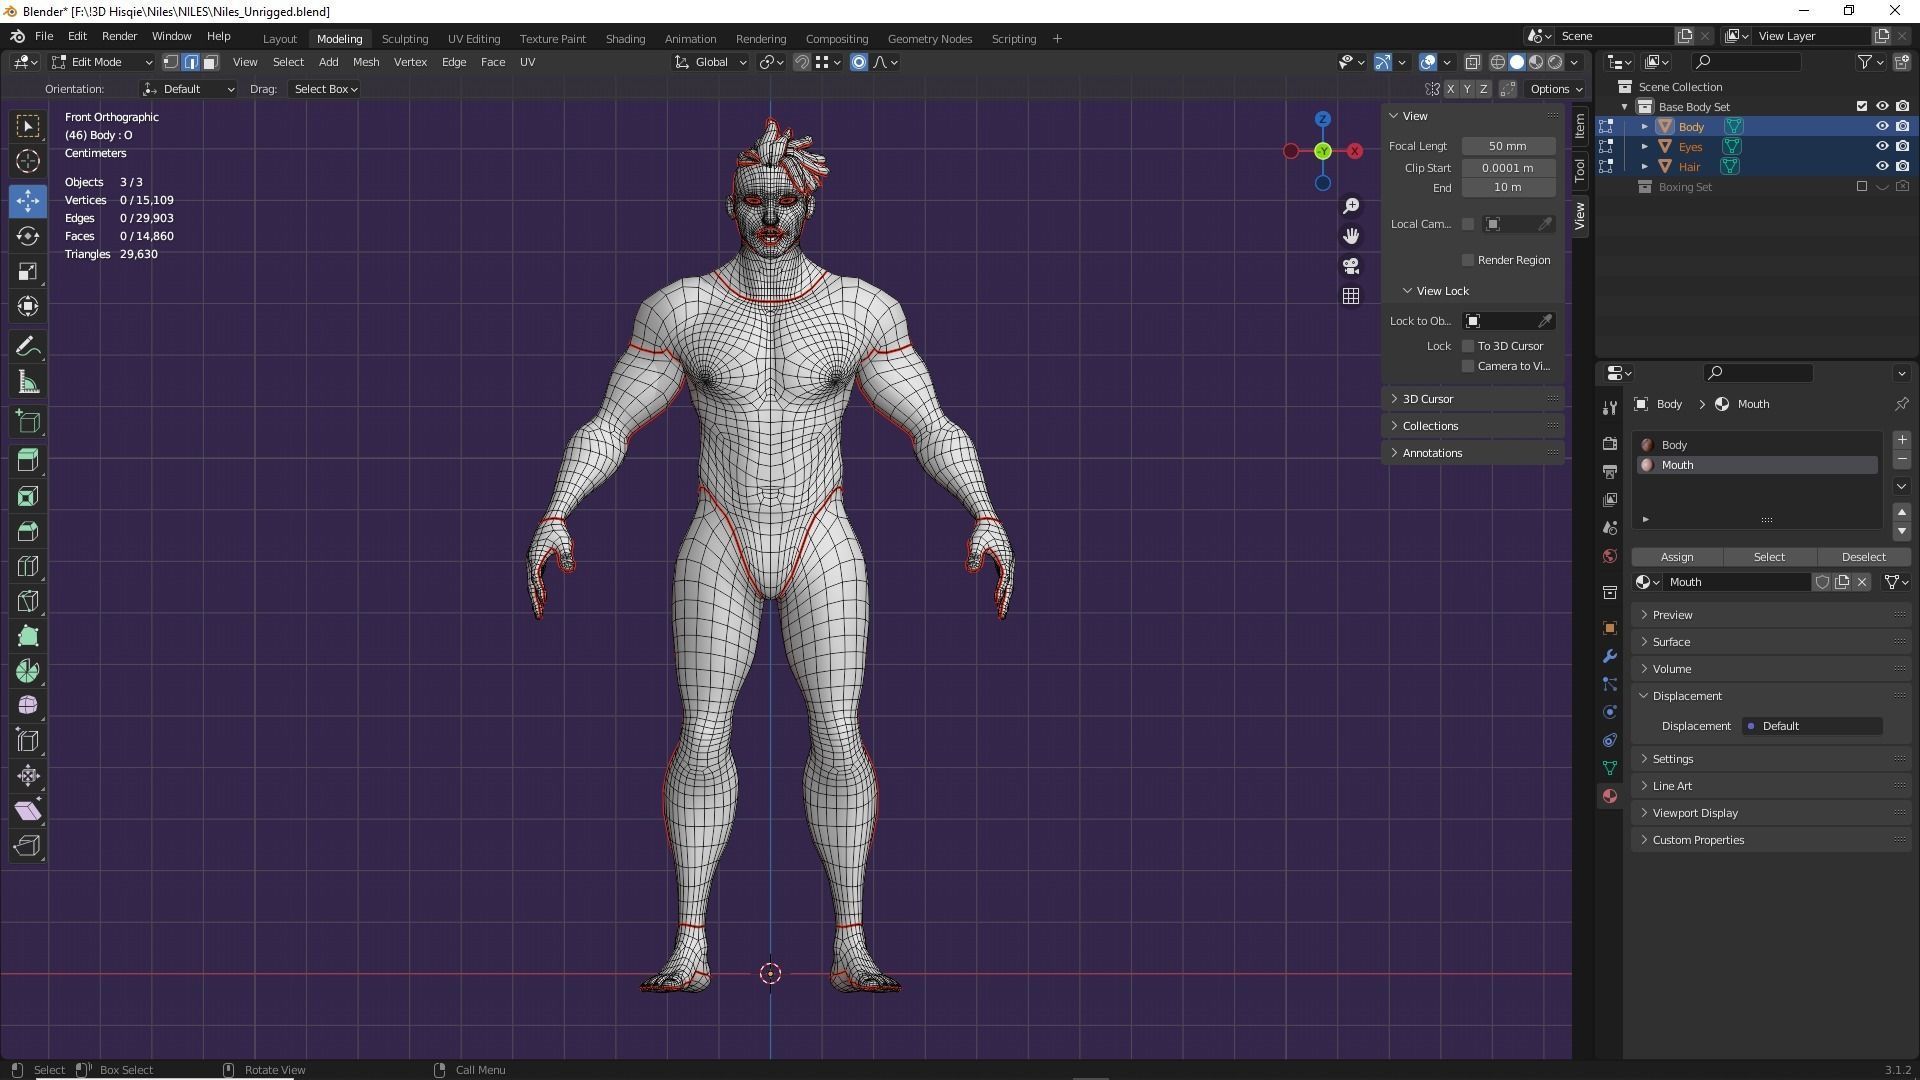The height and width of the screenshot is (1080, 1920).
Task: Switch to the Sculpting workspace tab
Action: [404, 39]
